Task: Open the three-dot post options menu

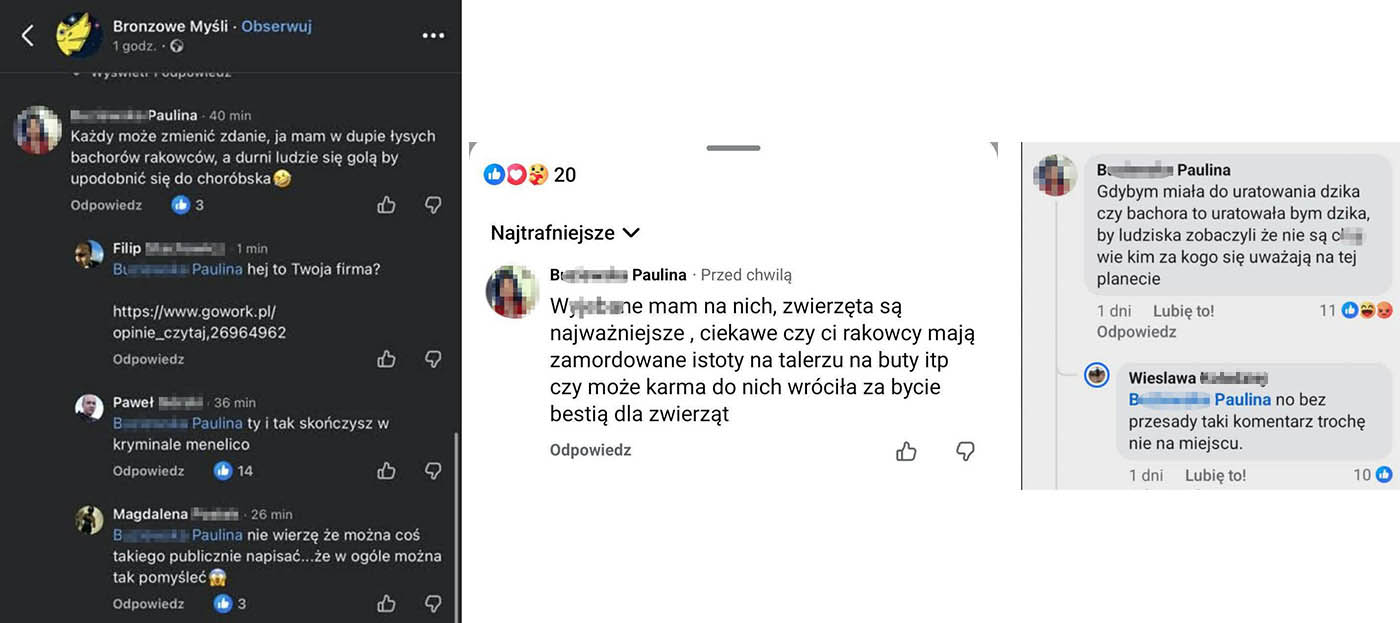Action: 432,36
